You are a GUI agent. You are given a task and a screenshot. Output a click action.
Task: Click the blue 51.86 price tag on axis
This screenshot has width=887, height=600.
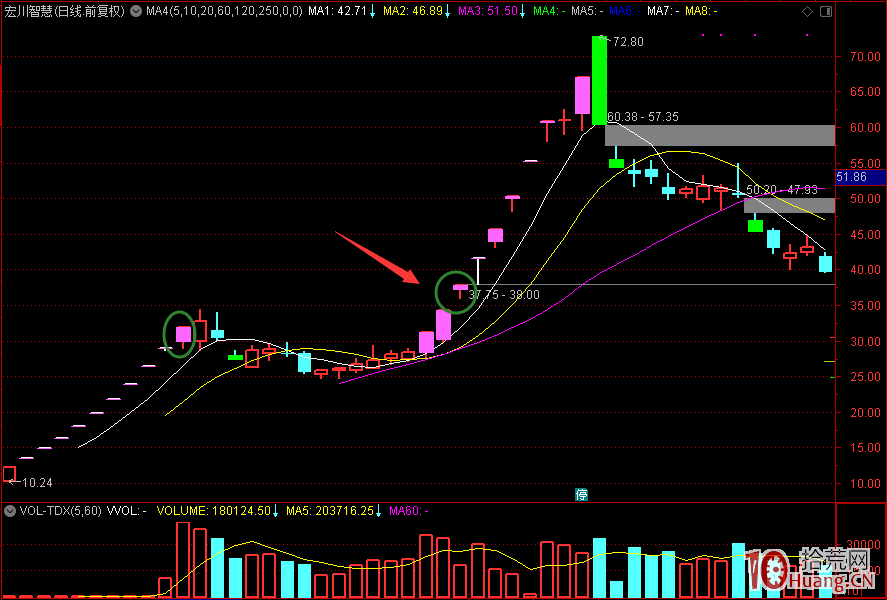click(x=860, y=177)
